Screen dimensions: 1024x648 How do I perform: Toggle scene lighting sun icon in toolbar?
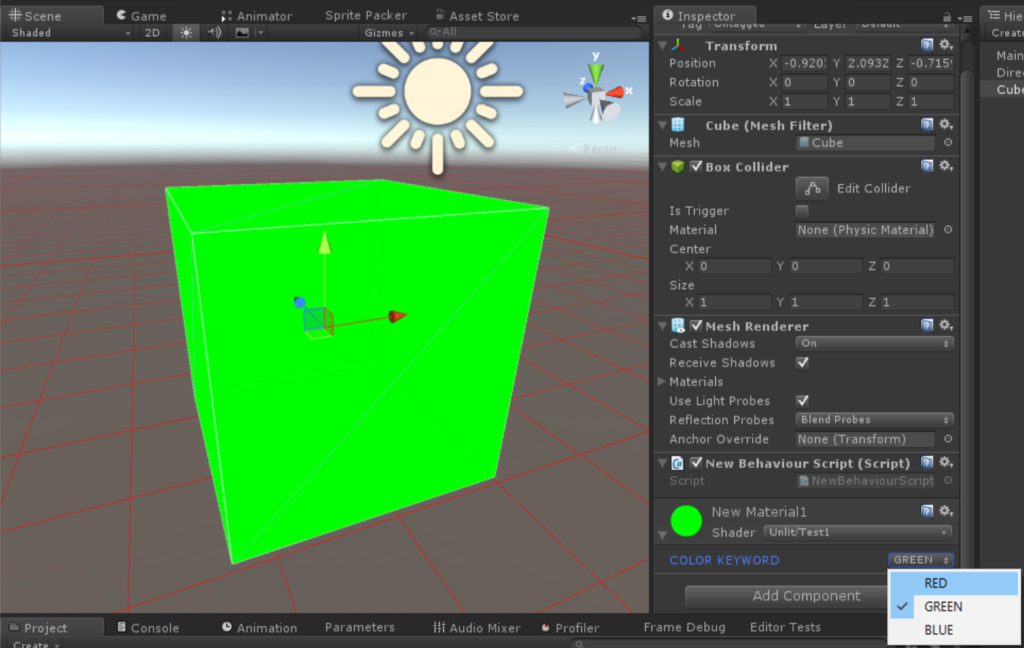pos(186,33)
